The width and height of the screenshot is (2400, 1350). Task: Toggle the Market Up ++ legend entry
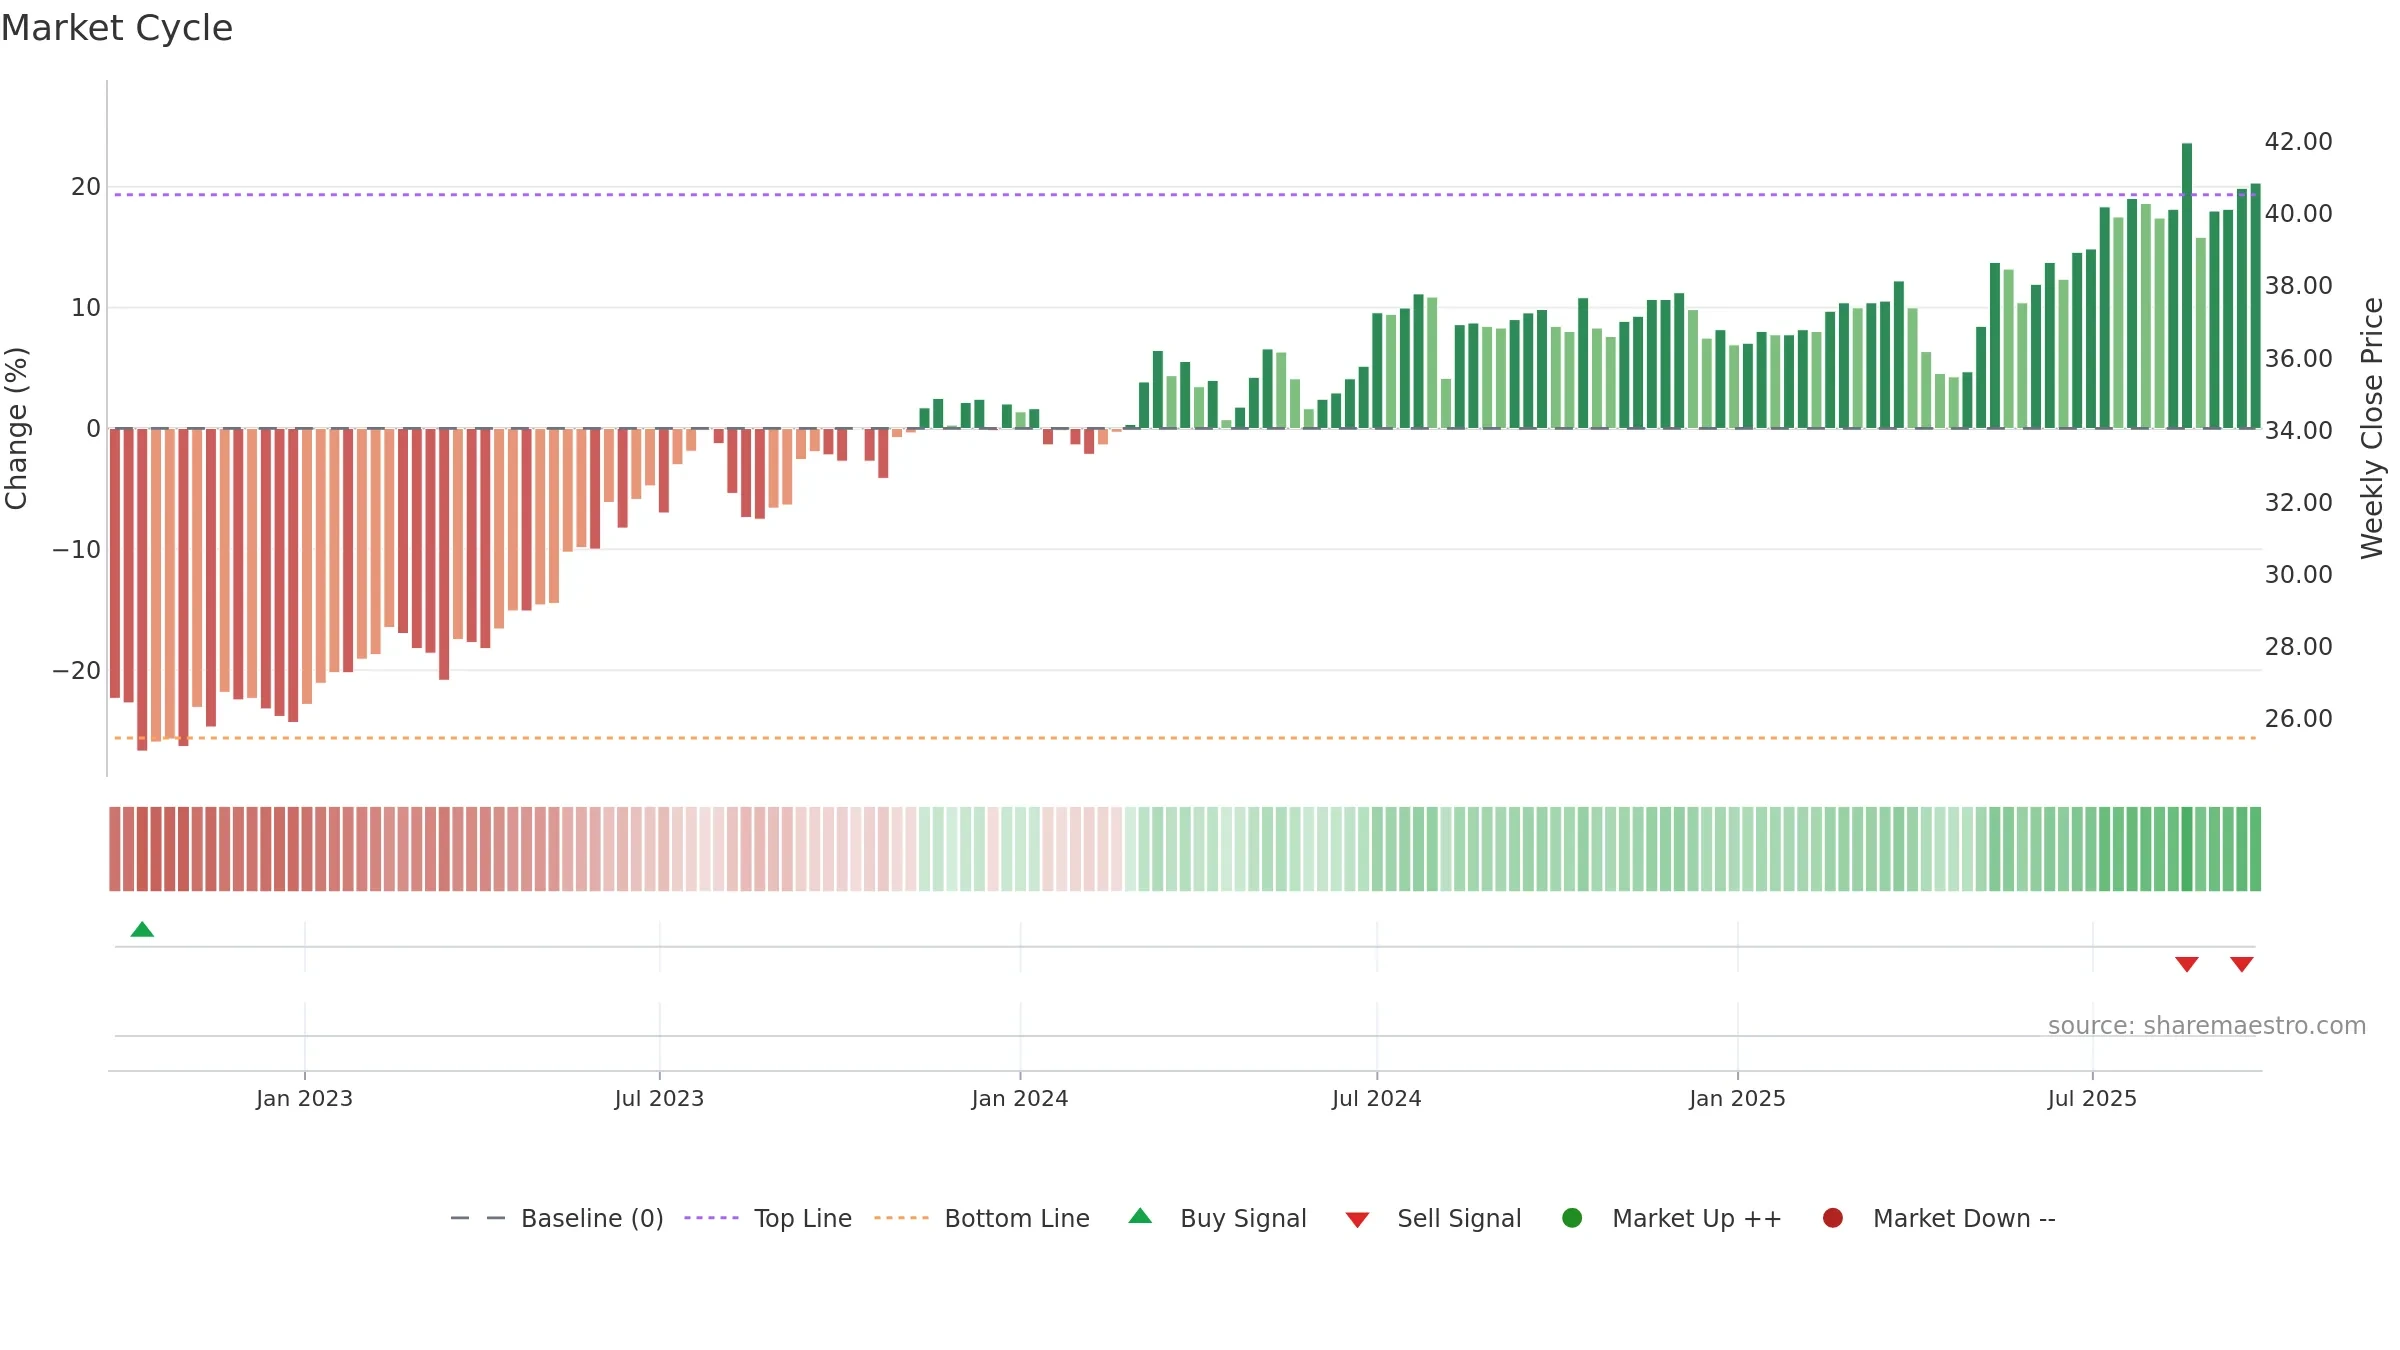[1672, 1218]
